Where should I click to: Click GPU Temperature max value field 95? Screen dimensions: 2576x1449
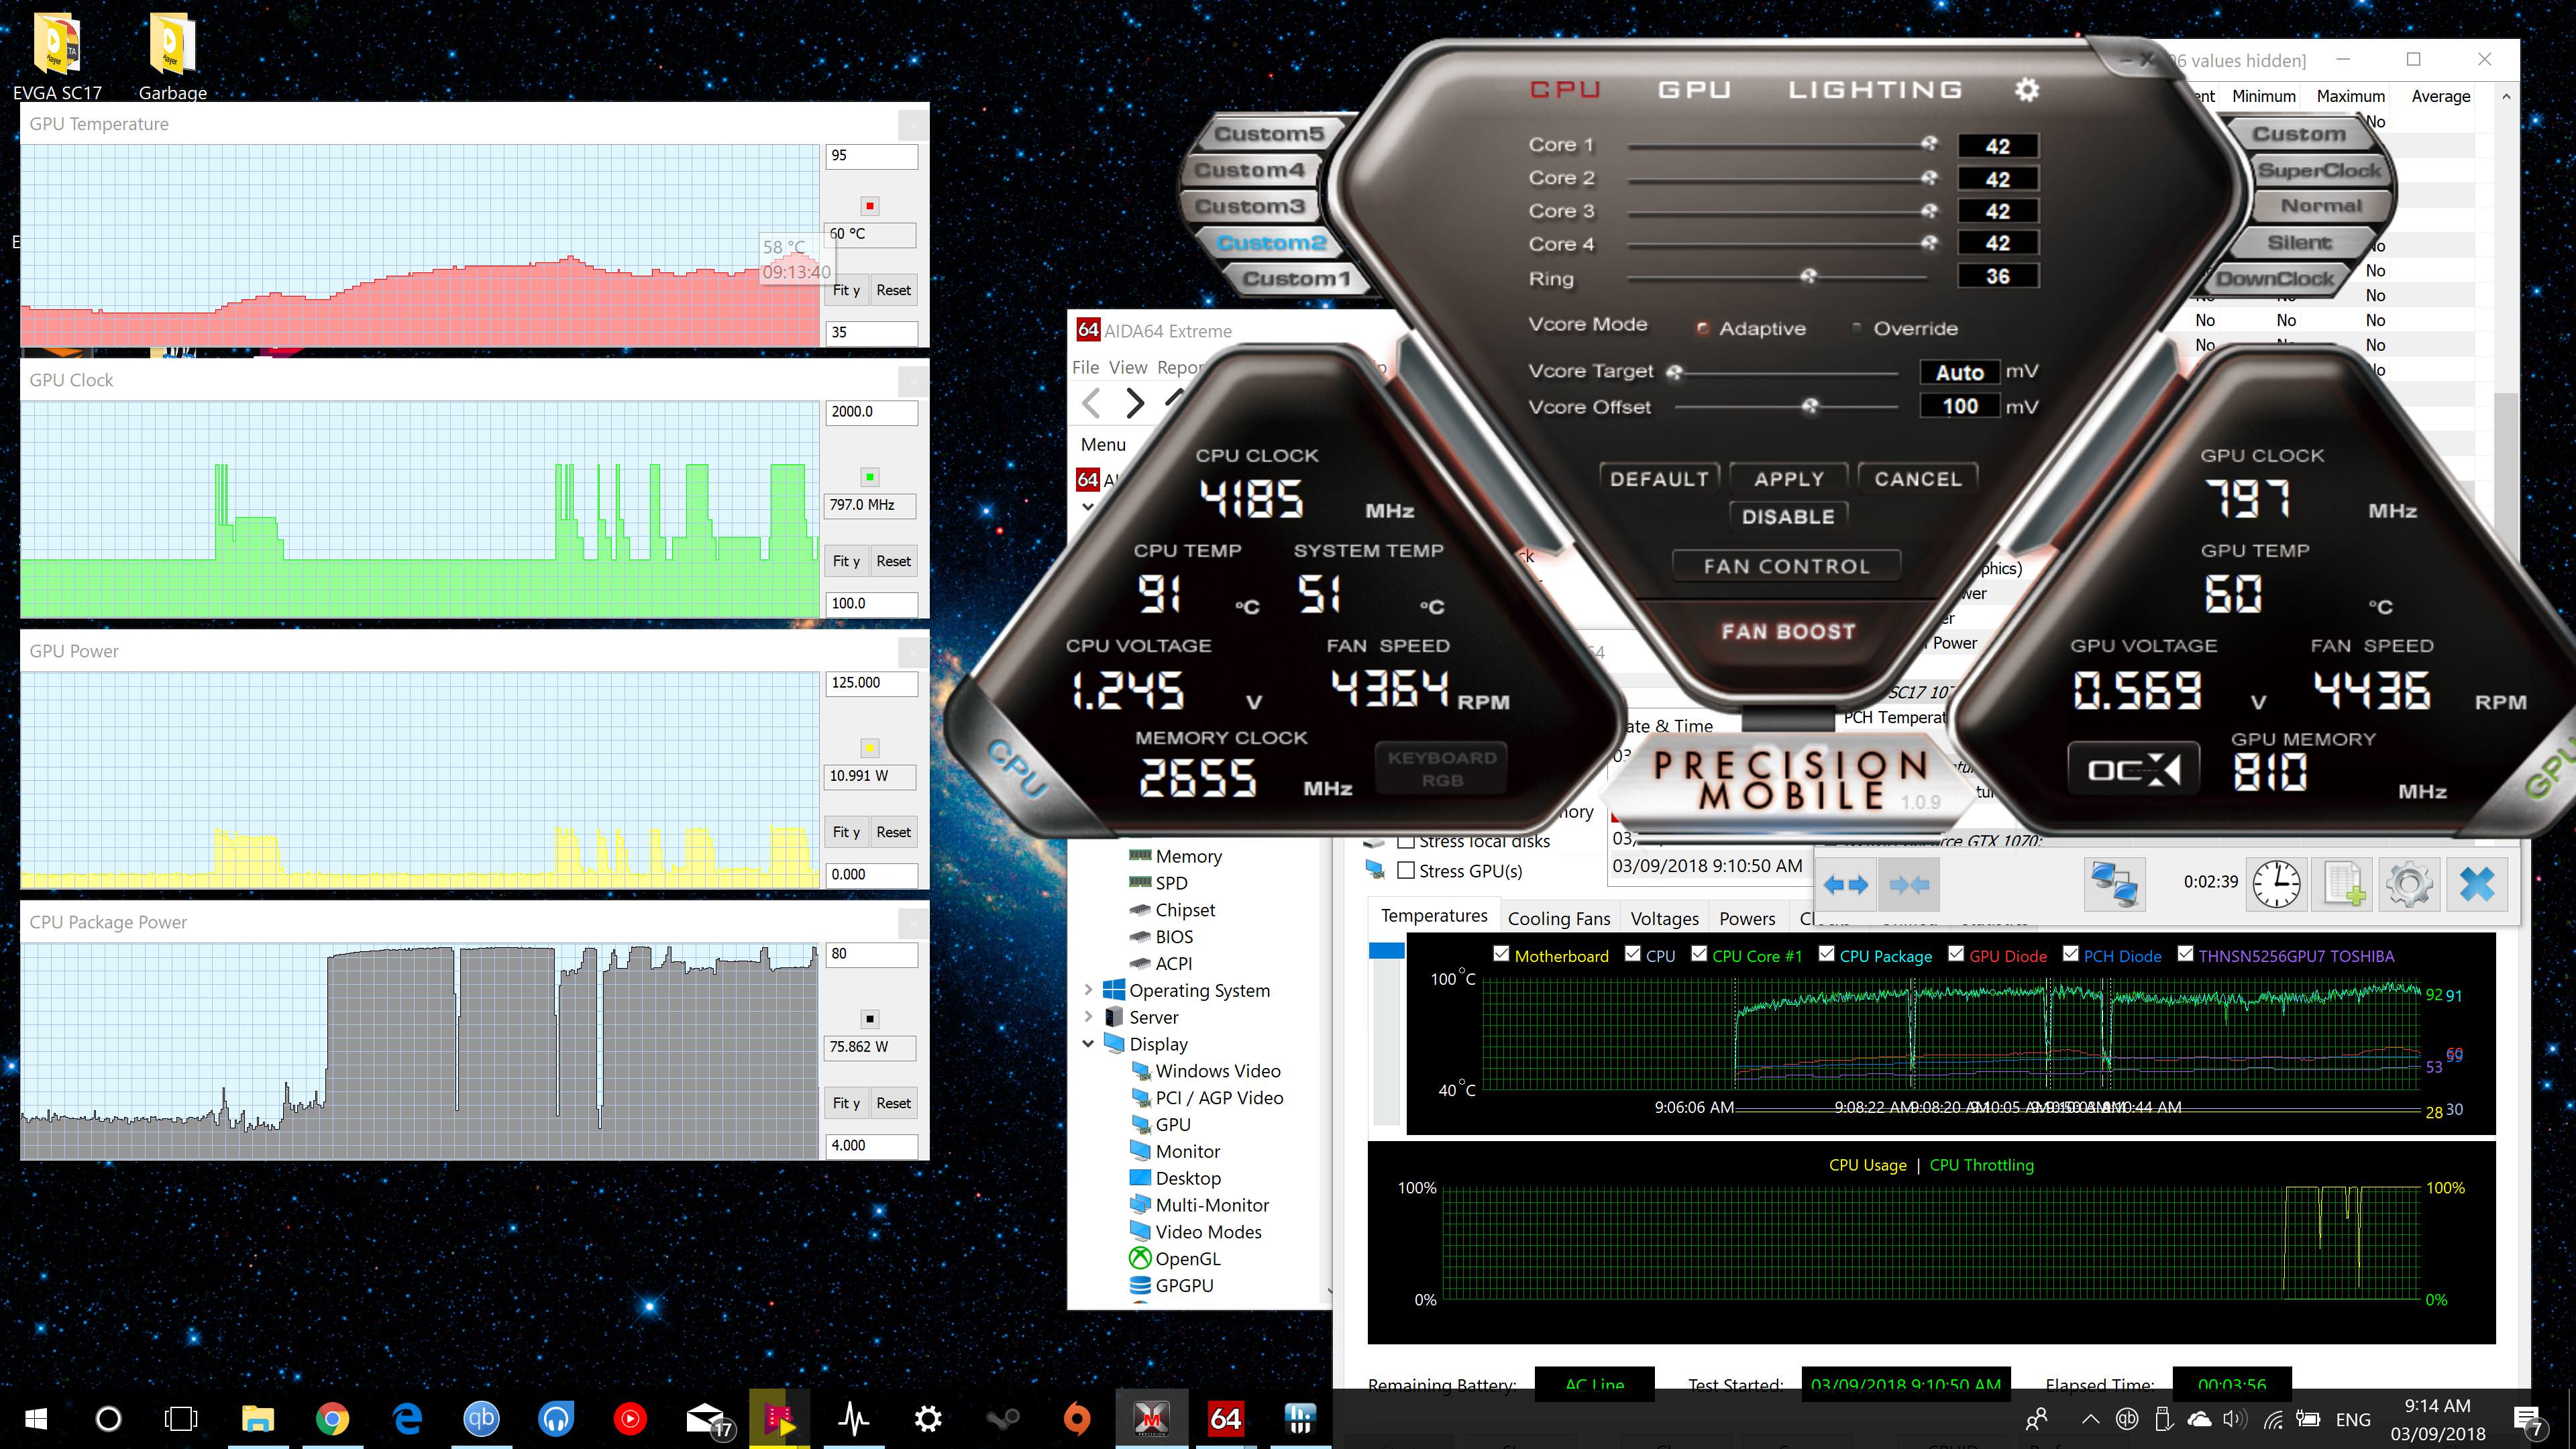tap(872, 155)
